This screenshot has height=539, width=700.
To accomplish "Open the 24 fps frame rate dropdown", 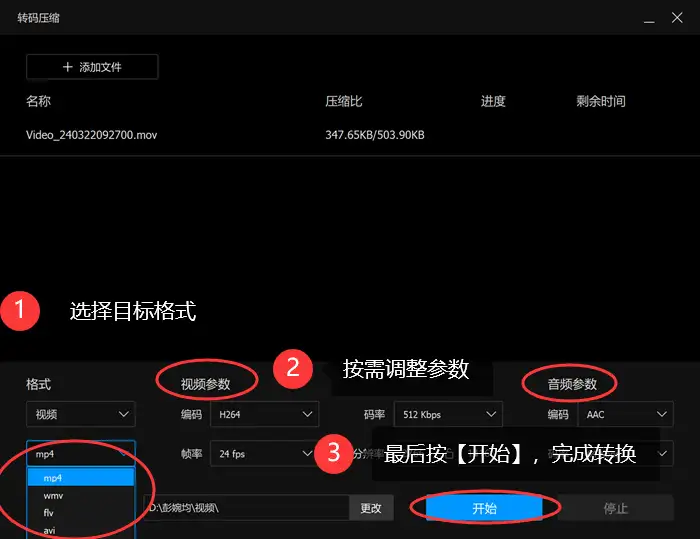I will [x=265, y=454].
